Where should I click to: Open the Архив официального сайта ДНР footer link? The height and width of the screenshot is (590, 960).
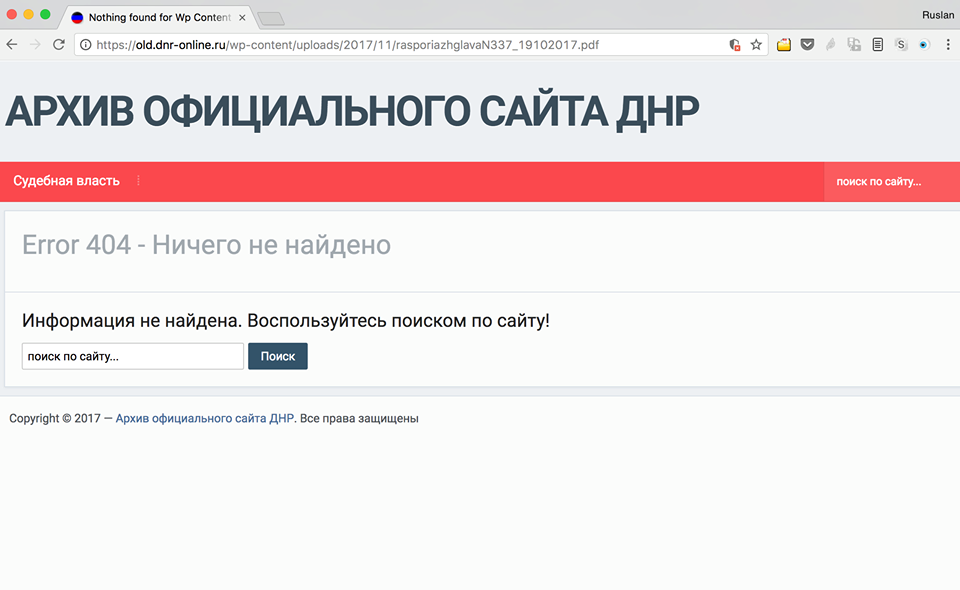(204, 419)
